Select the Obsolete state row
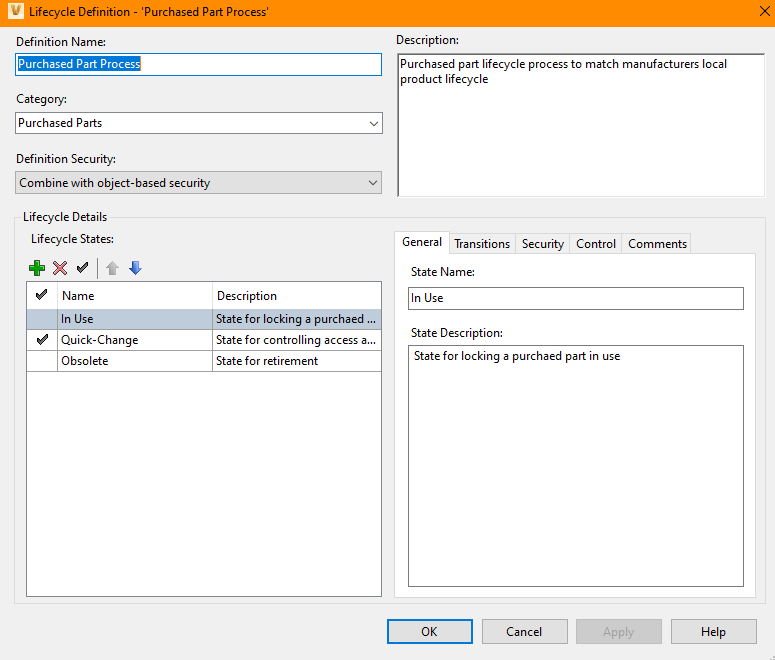Image resolution: width=775 pixels, height=660 pixels. [204, 361]
